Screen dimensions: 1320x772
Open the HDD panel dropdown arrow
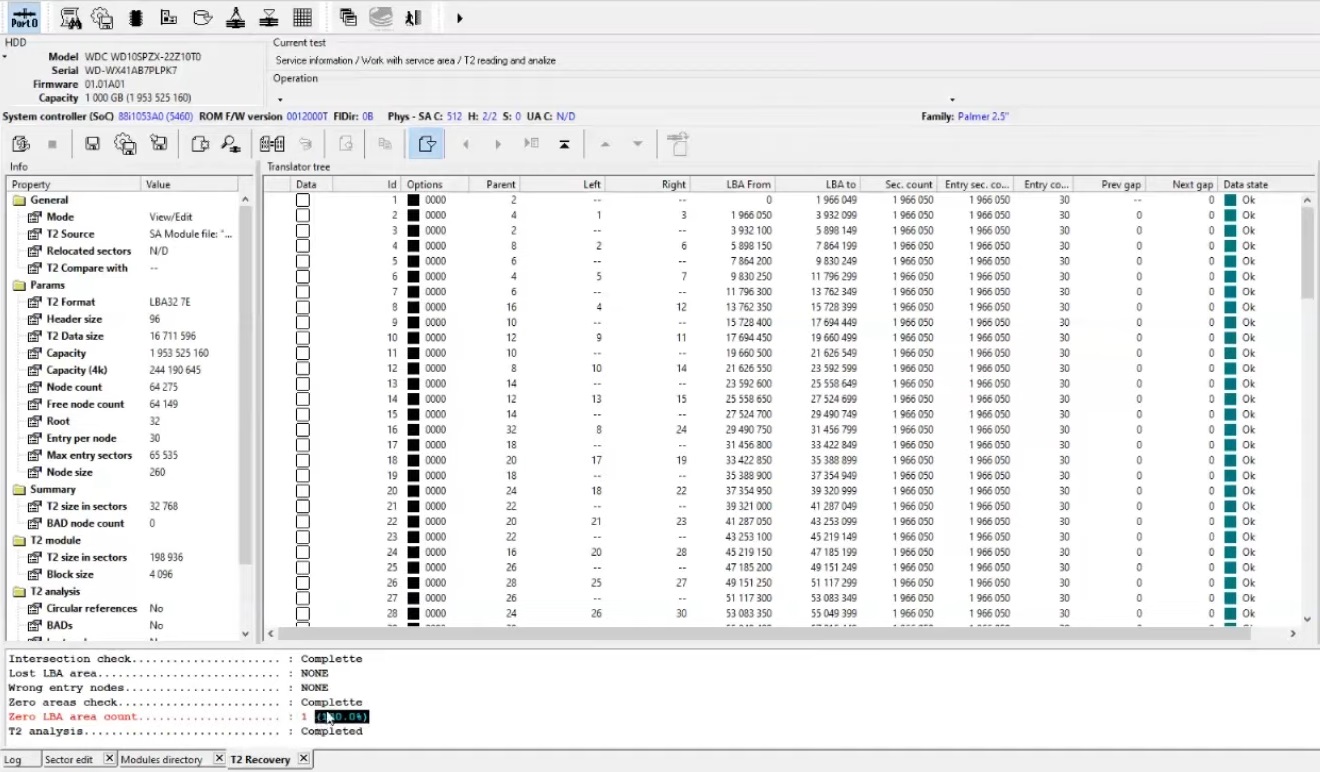4,56
